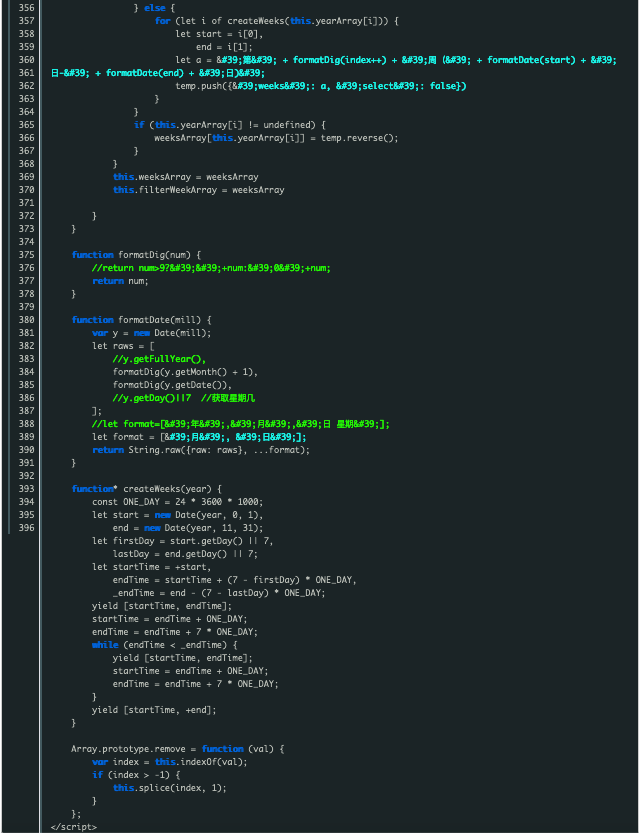The width and height of the screenshot is (639, 833).
Task: Click line number 356 in the gutter
Action: [26, 8]
